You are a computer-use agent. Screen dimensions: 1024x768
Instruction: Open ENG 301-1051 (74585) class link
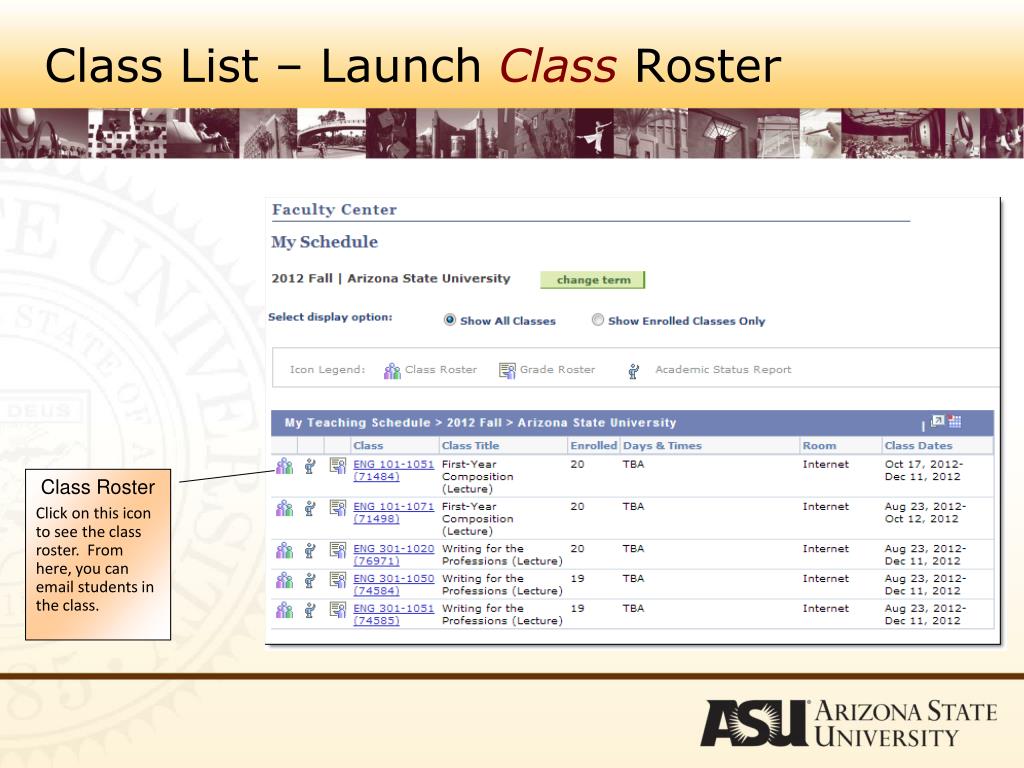[x=393, y=614]
